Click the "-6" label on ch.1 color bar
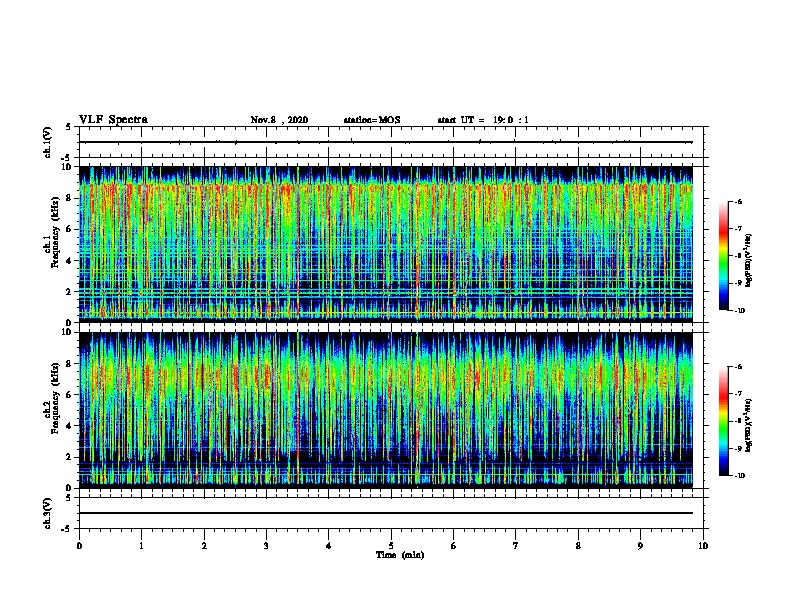Viewport: 792px width, 612px height. [738, 202]
